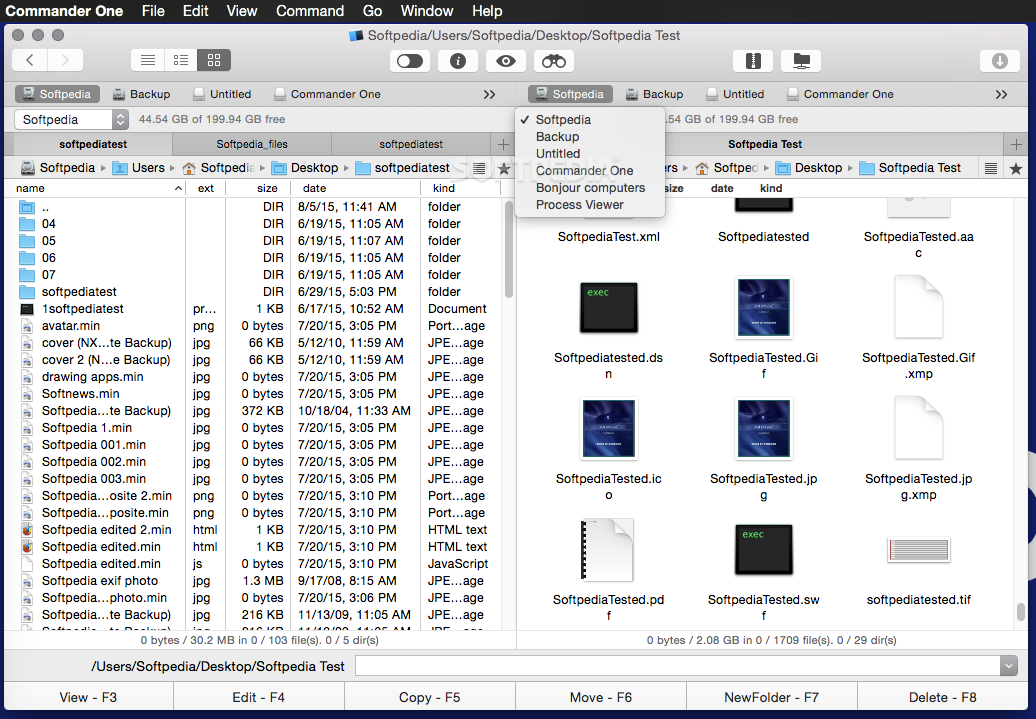
Task: Switch to brief list view mode
Action: pos(147,60)
